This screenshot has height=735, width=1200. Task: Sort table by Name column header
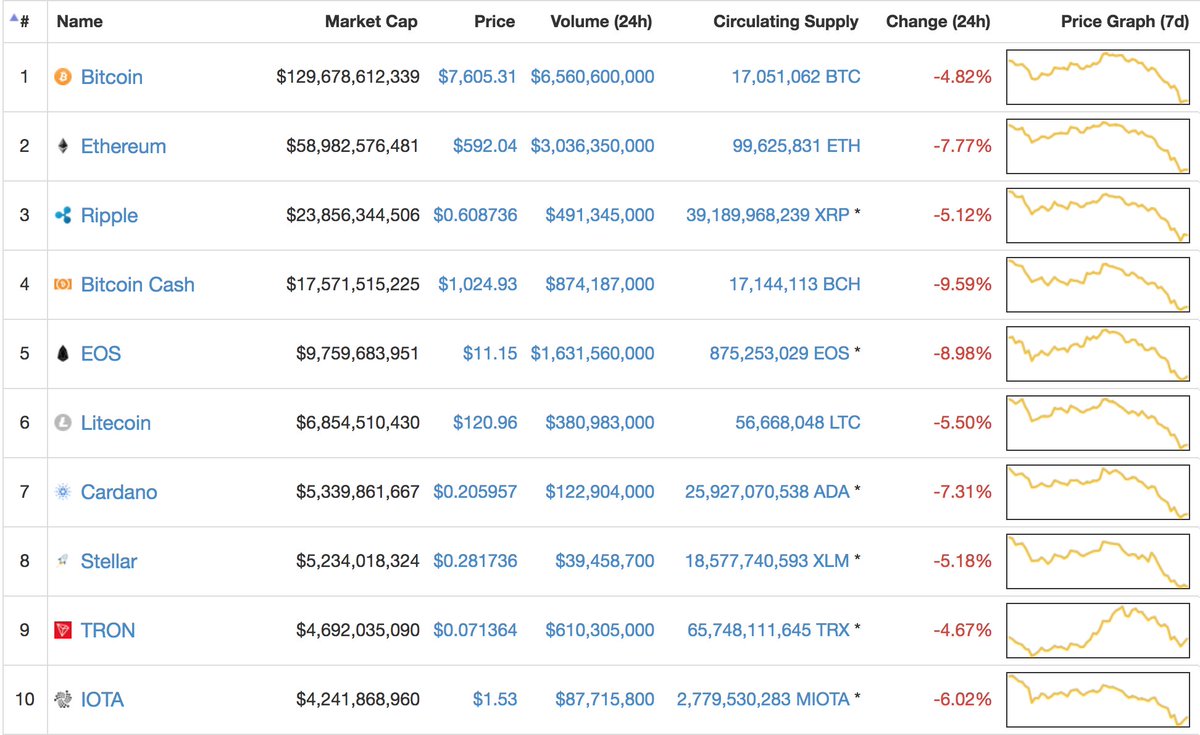pyautogui.click(x=80, y=21)
